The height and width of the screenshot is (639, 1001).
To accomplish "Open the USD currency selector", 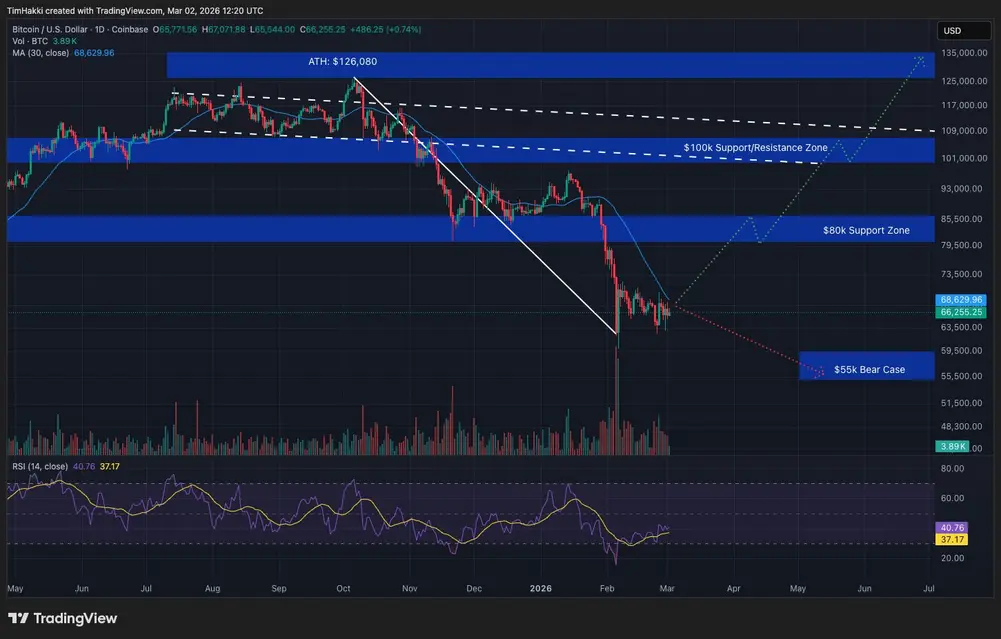I will click(x=964, y=31).
